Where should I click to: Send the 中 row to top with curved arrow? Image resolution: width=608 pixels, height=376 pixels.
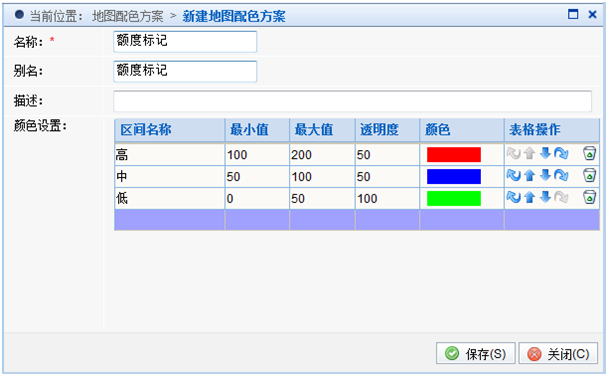coord(514,176)
